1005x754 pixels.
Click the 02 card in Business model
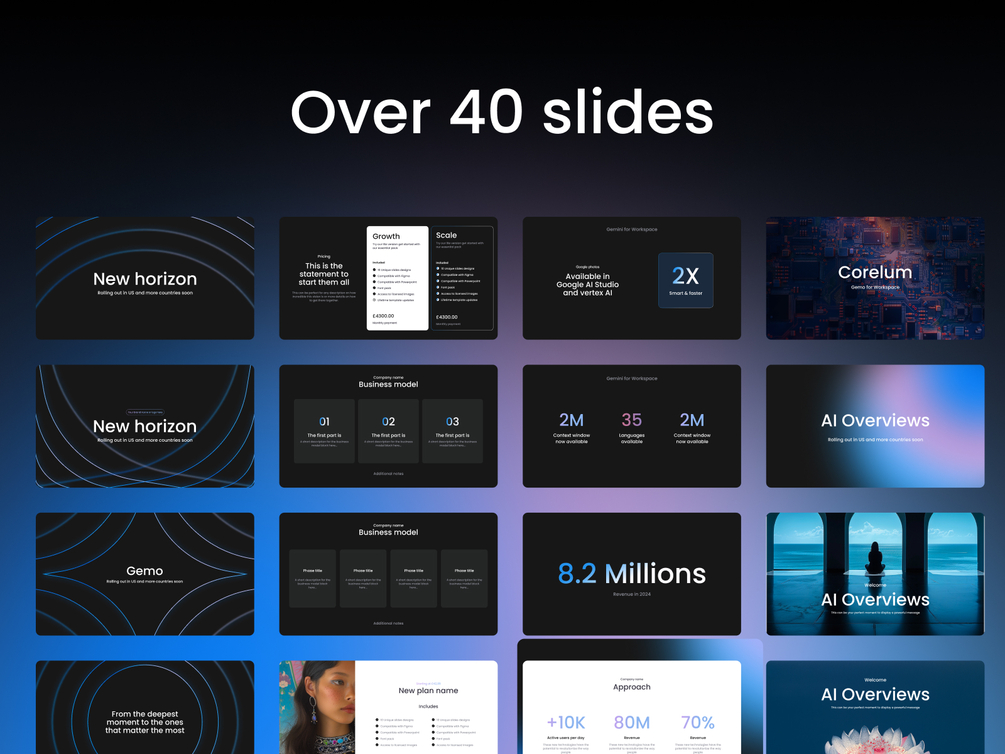388,431
